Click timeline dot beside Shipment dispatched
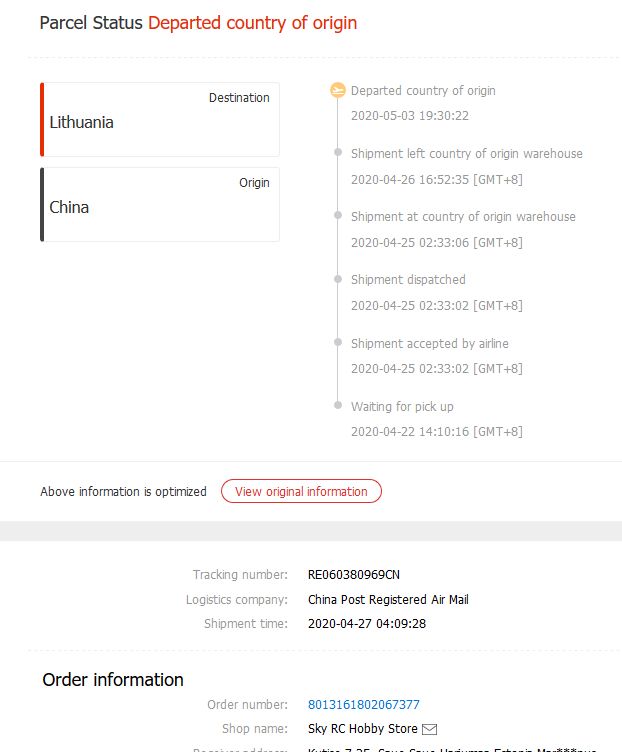622x752 pixels. point(338,280)
